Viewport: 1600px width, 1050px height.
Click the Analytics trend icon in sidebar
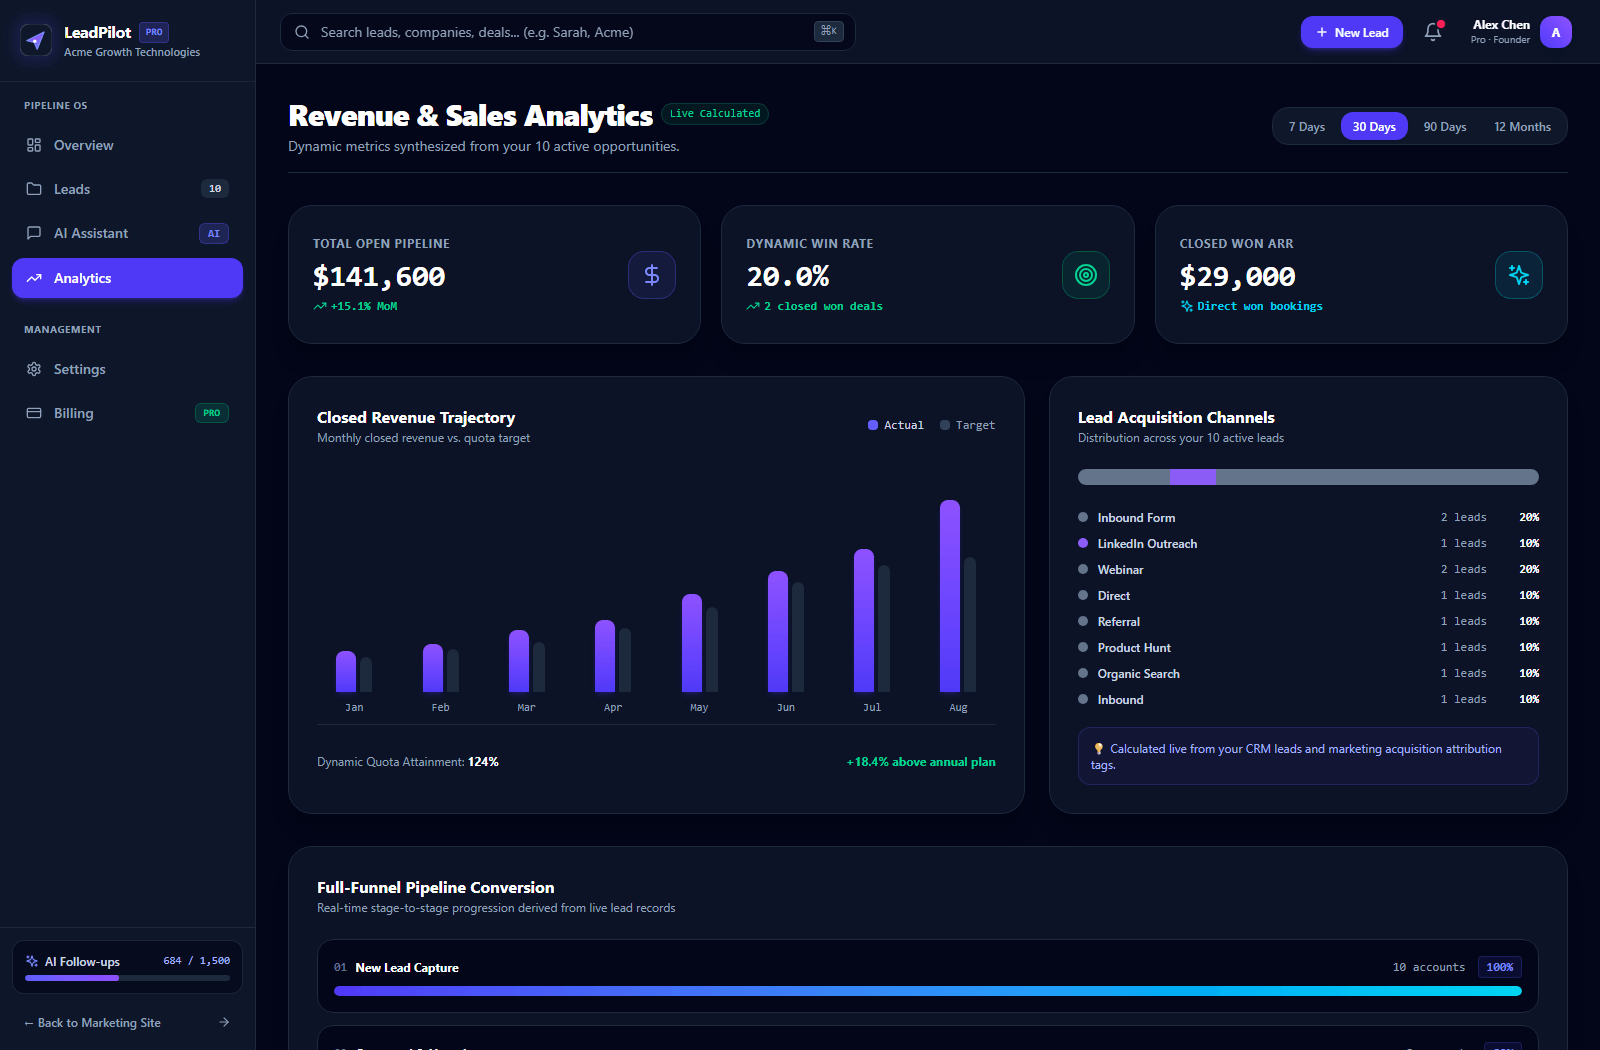tap(34, 278)
